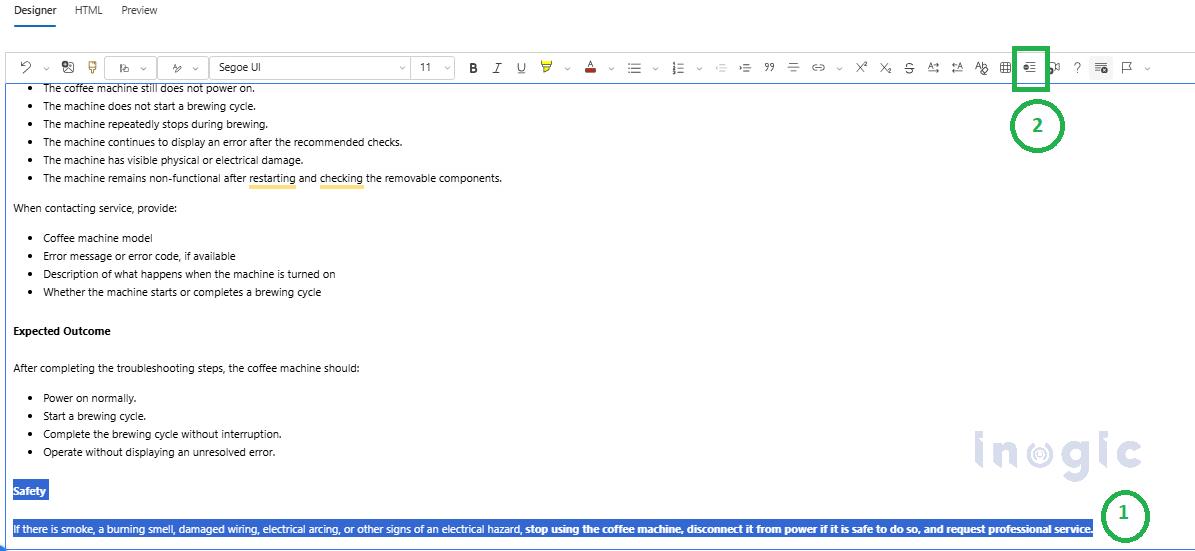
Task: Expand the font color options arrow
Action: coord(610,68)
